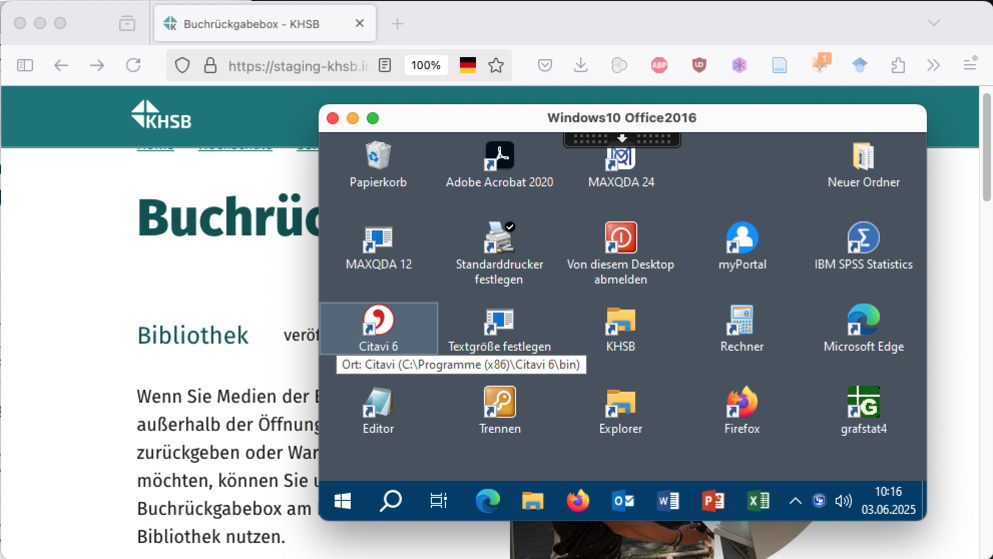The height and width of the screenshot is (559, 993).
Task: Launch the Firefox desktop shortcut
Action: tap(742, 411)
